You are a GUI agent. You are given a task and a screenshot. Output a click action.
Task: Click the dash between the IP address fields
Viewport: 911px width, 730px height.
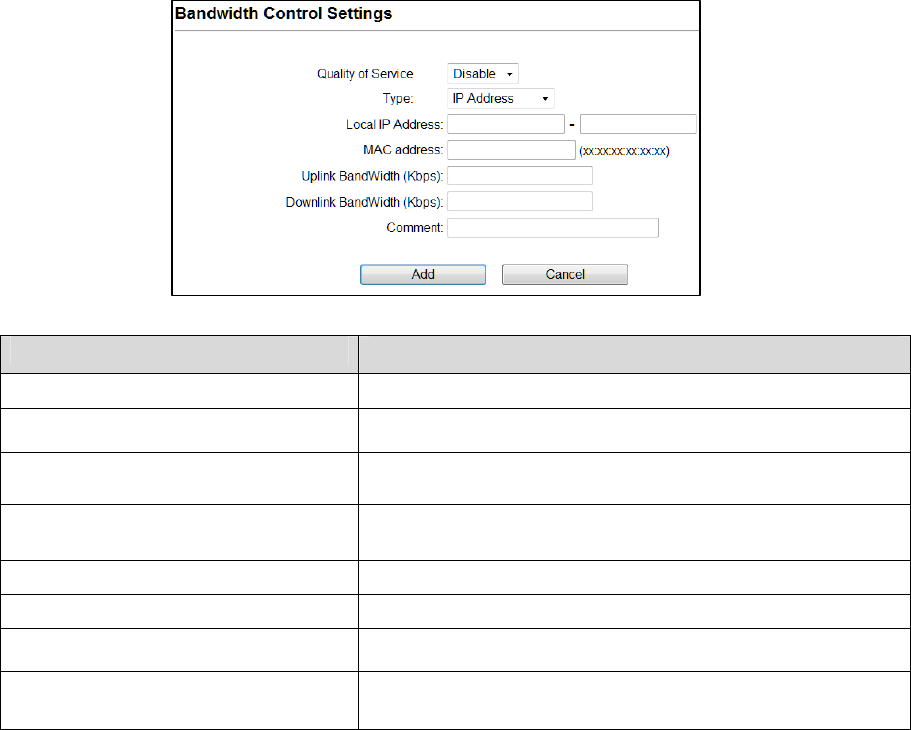572,125
